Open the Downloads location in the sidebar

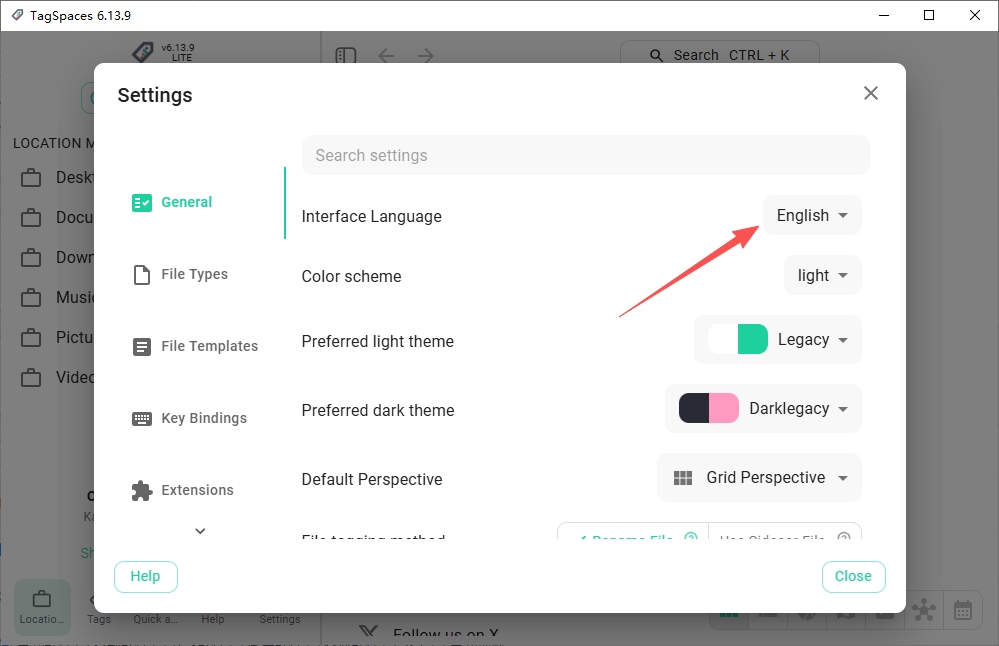click(x=54, y=257)
